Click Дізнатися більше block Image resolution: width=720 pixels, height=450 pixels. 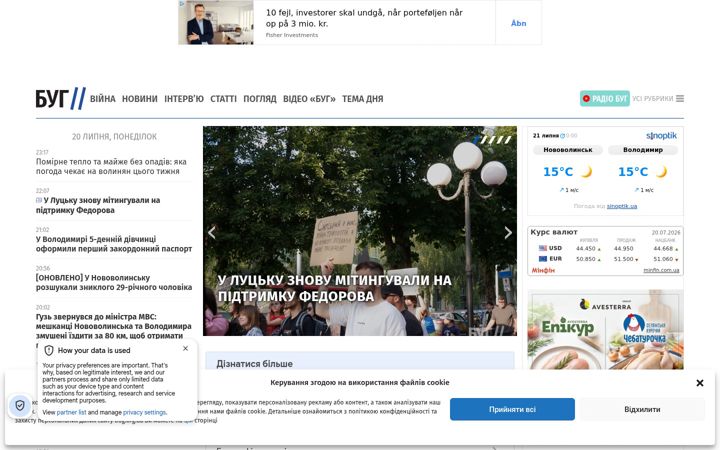click(360, 362)
